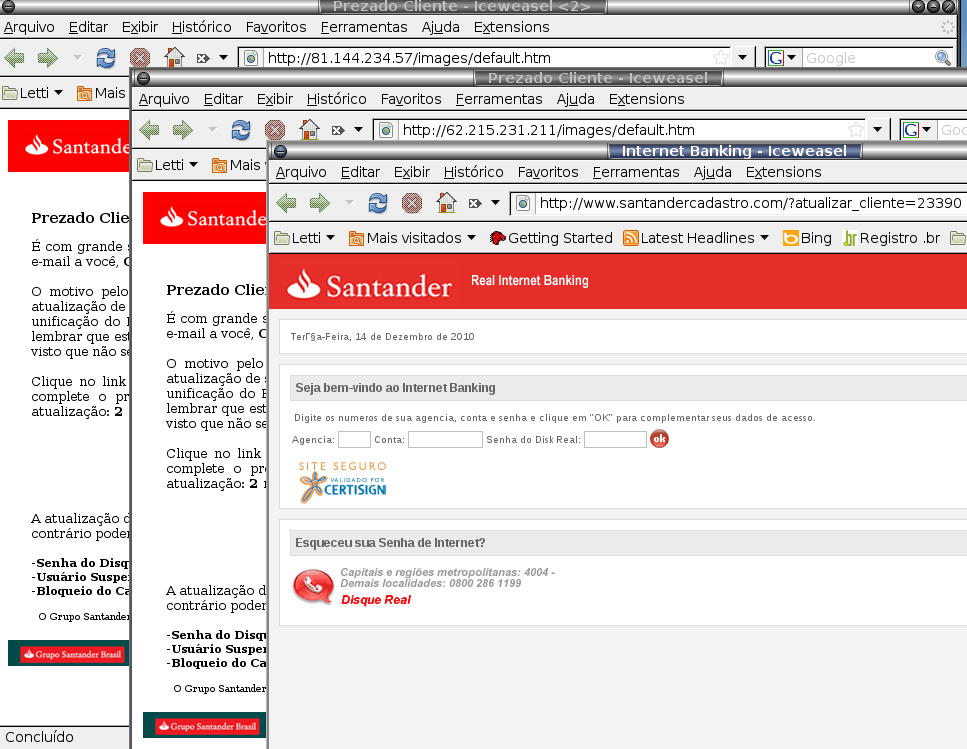Click Back arrow in the 62.215.231.211 window
Screen dimensions: 967x749
point(149,130)
